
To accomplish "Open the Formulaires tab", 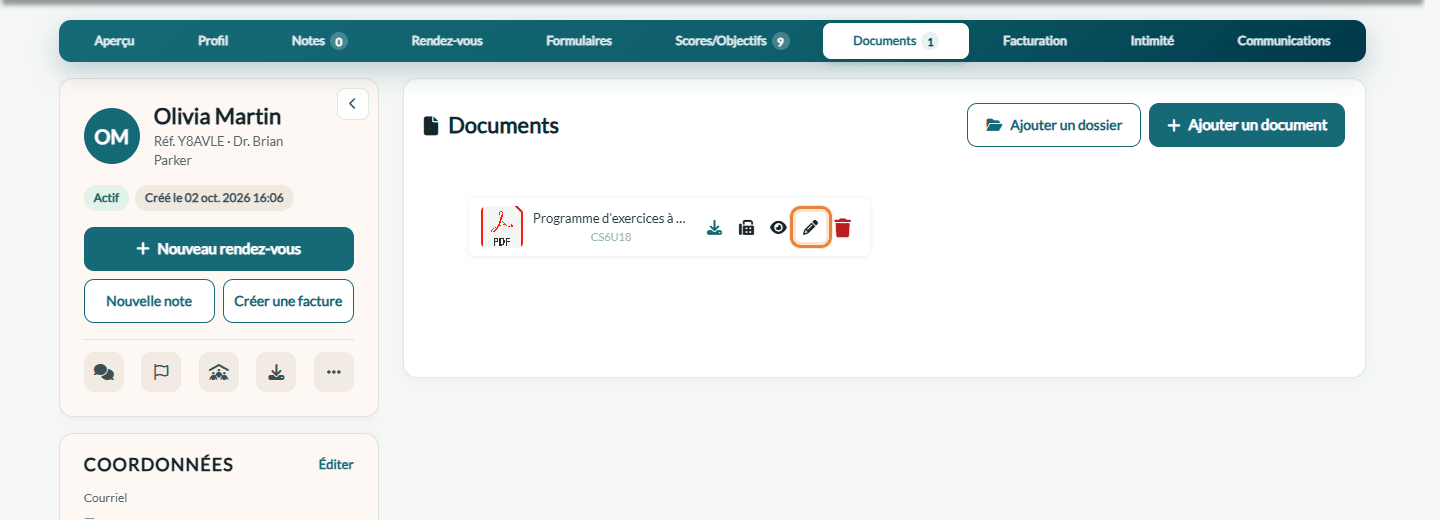I will point(579,41).
